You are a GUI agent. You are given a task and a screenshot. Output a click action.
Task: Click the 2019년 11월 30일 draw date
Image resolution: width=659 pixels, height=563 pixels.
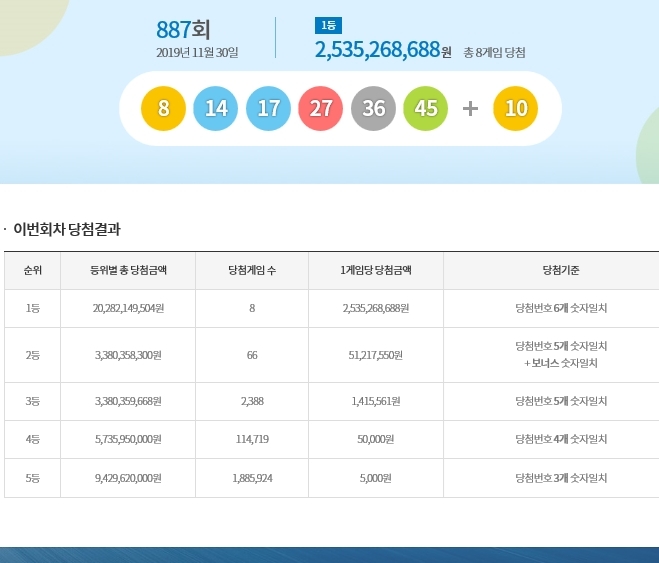[197, 52]
